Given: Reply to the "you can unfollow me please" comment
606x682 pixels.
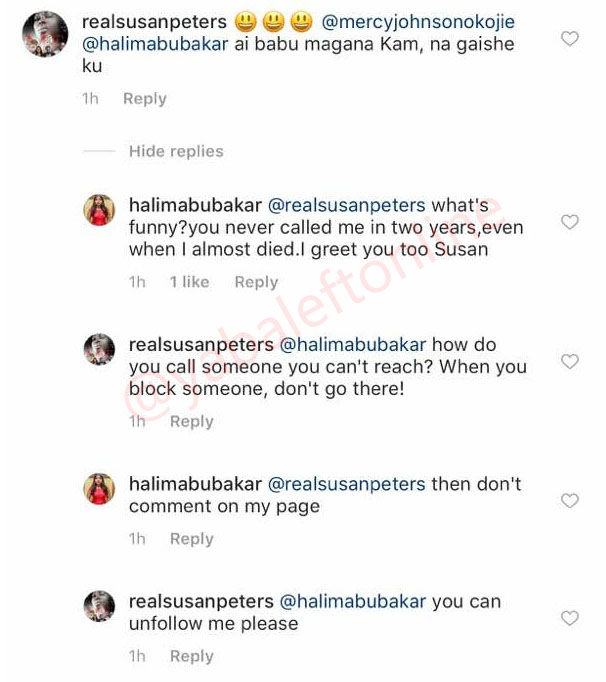Looking at the screenshot, I should click(191, 656).
